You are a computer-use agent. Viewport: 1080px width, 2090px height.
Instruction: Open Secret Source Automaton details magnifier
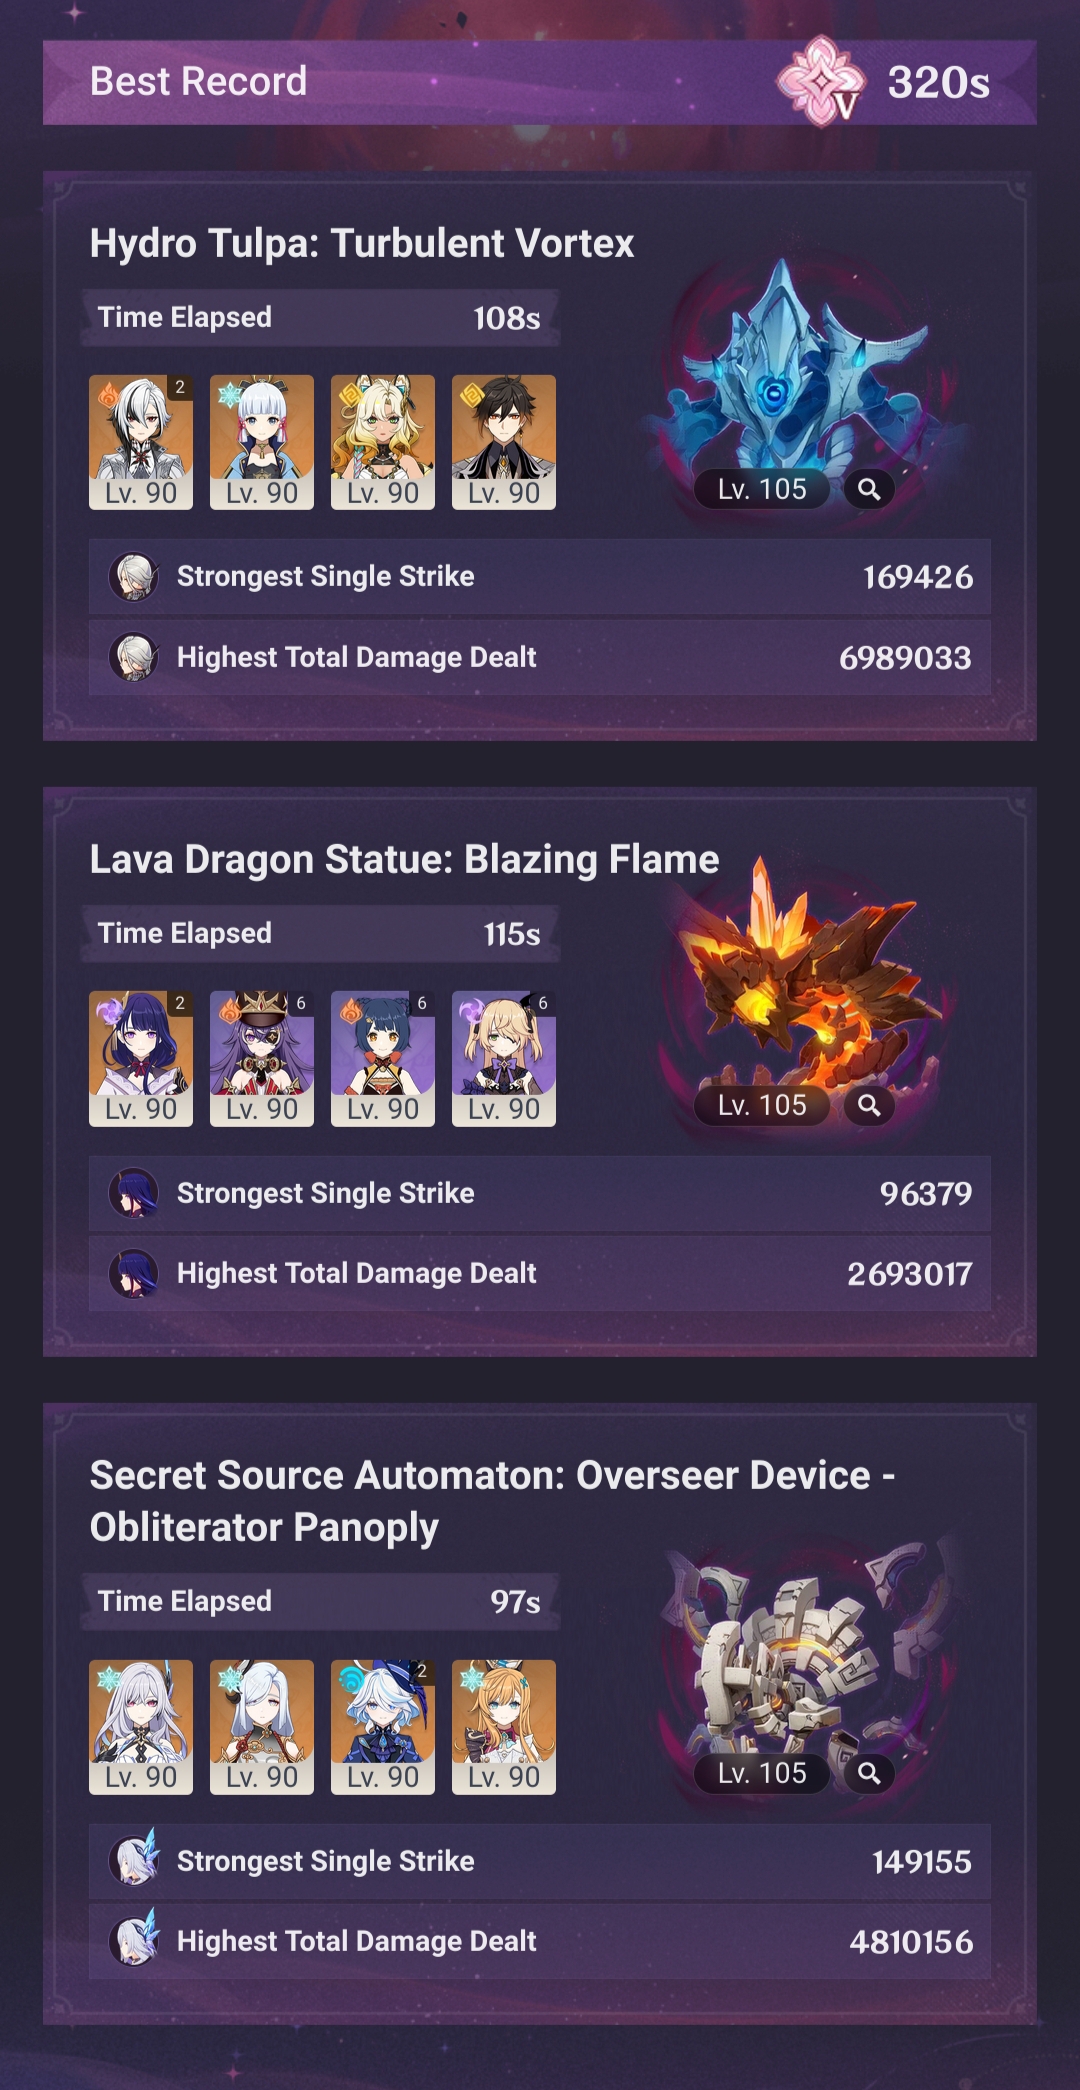869,1773
